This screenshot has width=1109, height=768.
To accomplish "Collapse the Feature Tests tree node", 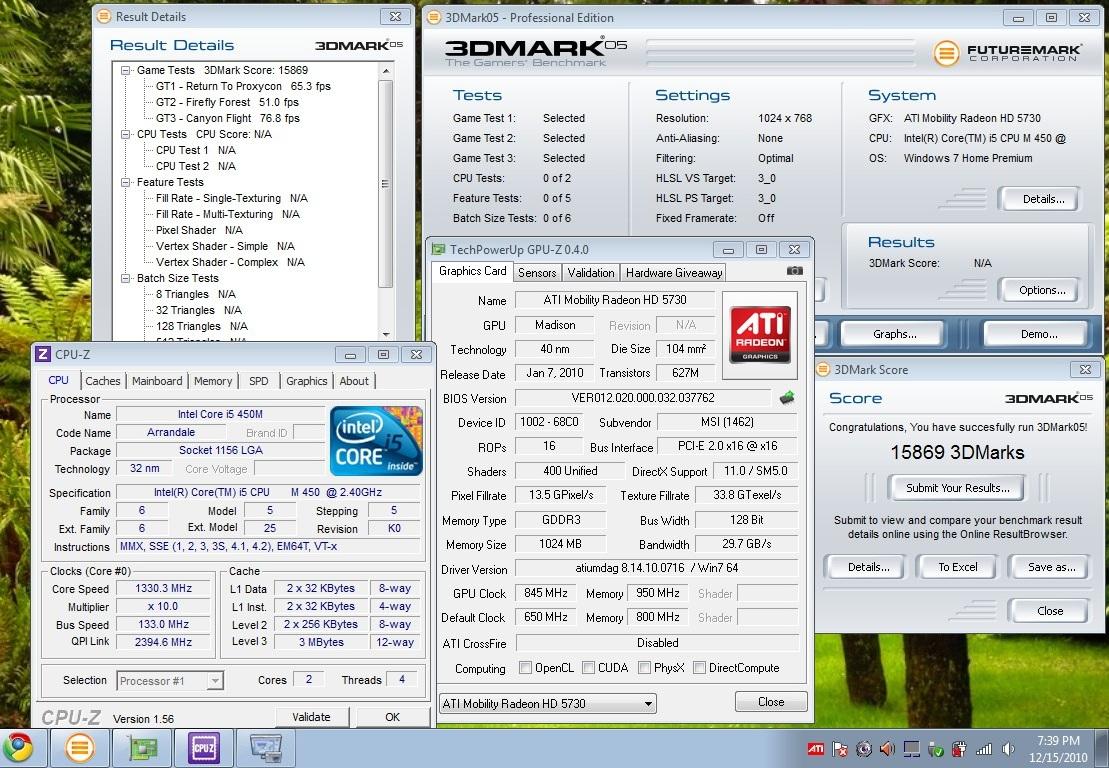I will pyautogui.click(x=125, y=182).
